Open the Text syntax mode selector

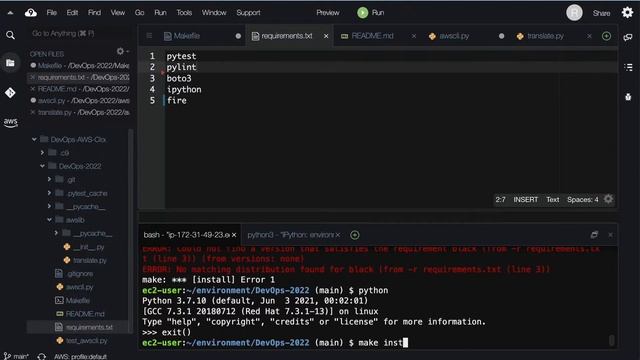pyautogui.click(x=553, y=200)
